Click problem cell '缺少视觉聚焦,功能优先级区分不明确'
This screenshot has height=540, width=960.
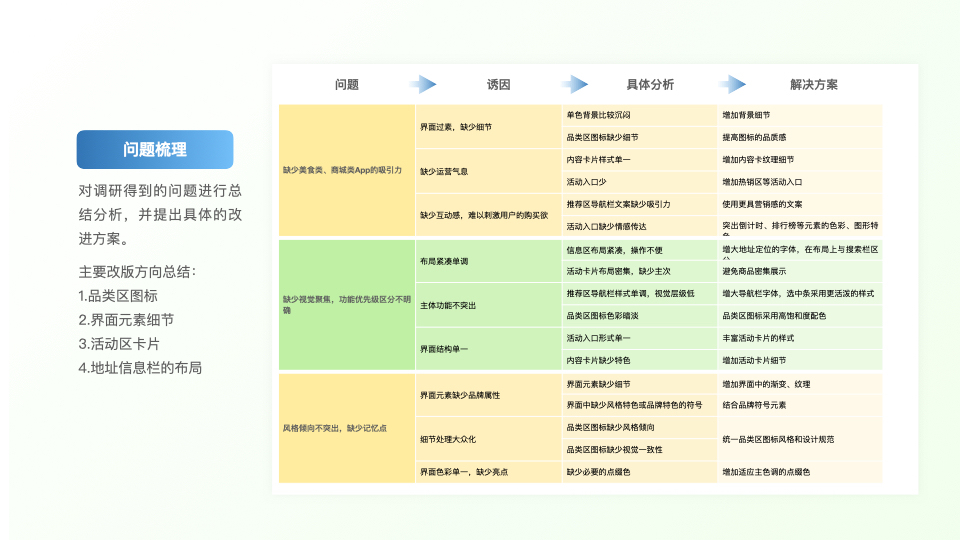coord(347,305)
